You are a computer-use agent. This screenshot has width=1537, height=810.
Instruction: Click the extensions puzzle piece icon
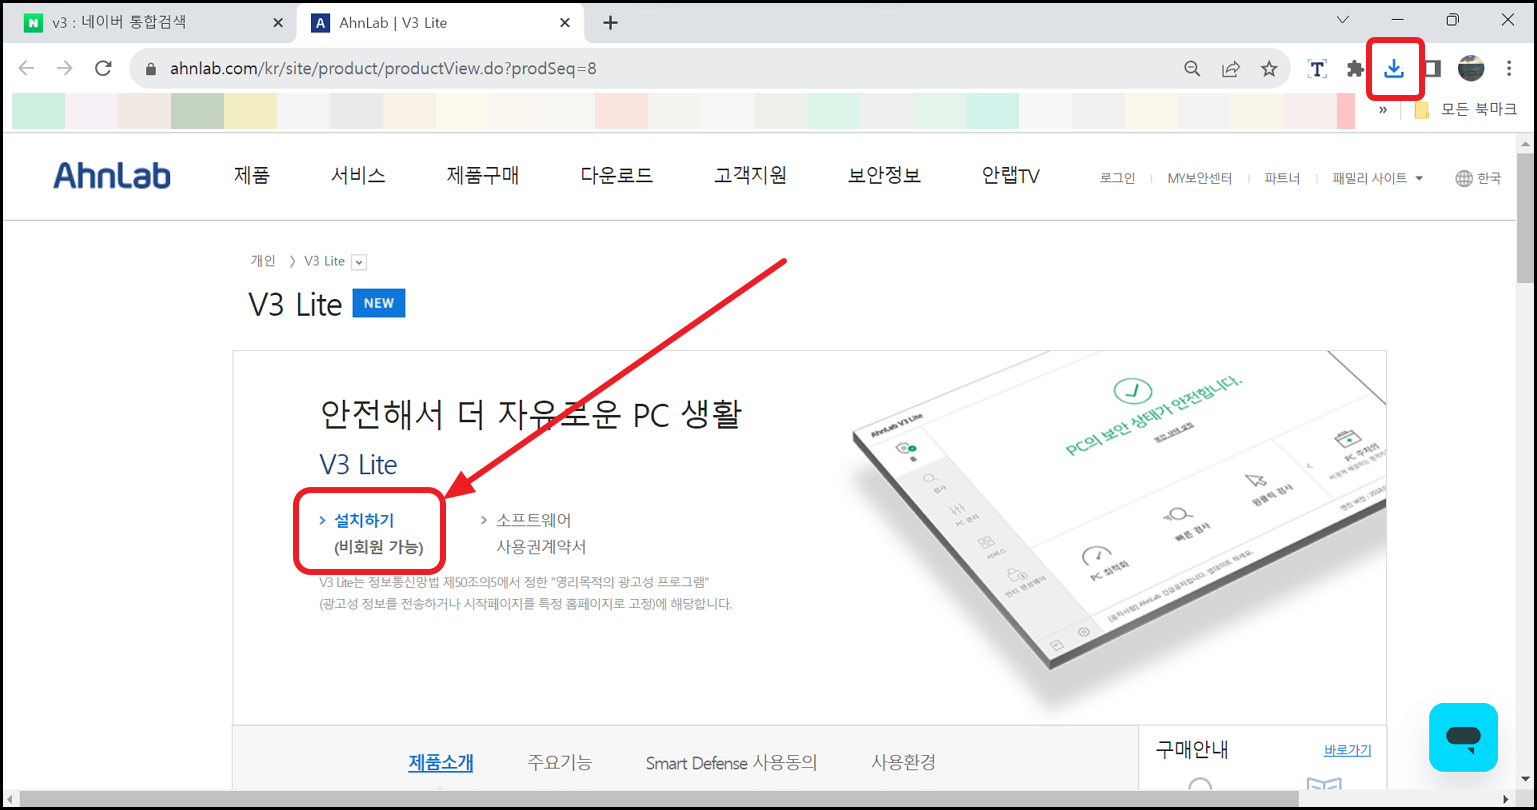pyautogui.click(x=1355, y=68)
